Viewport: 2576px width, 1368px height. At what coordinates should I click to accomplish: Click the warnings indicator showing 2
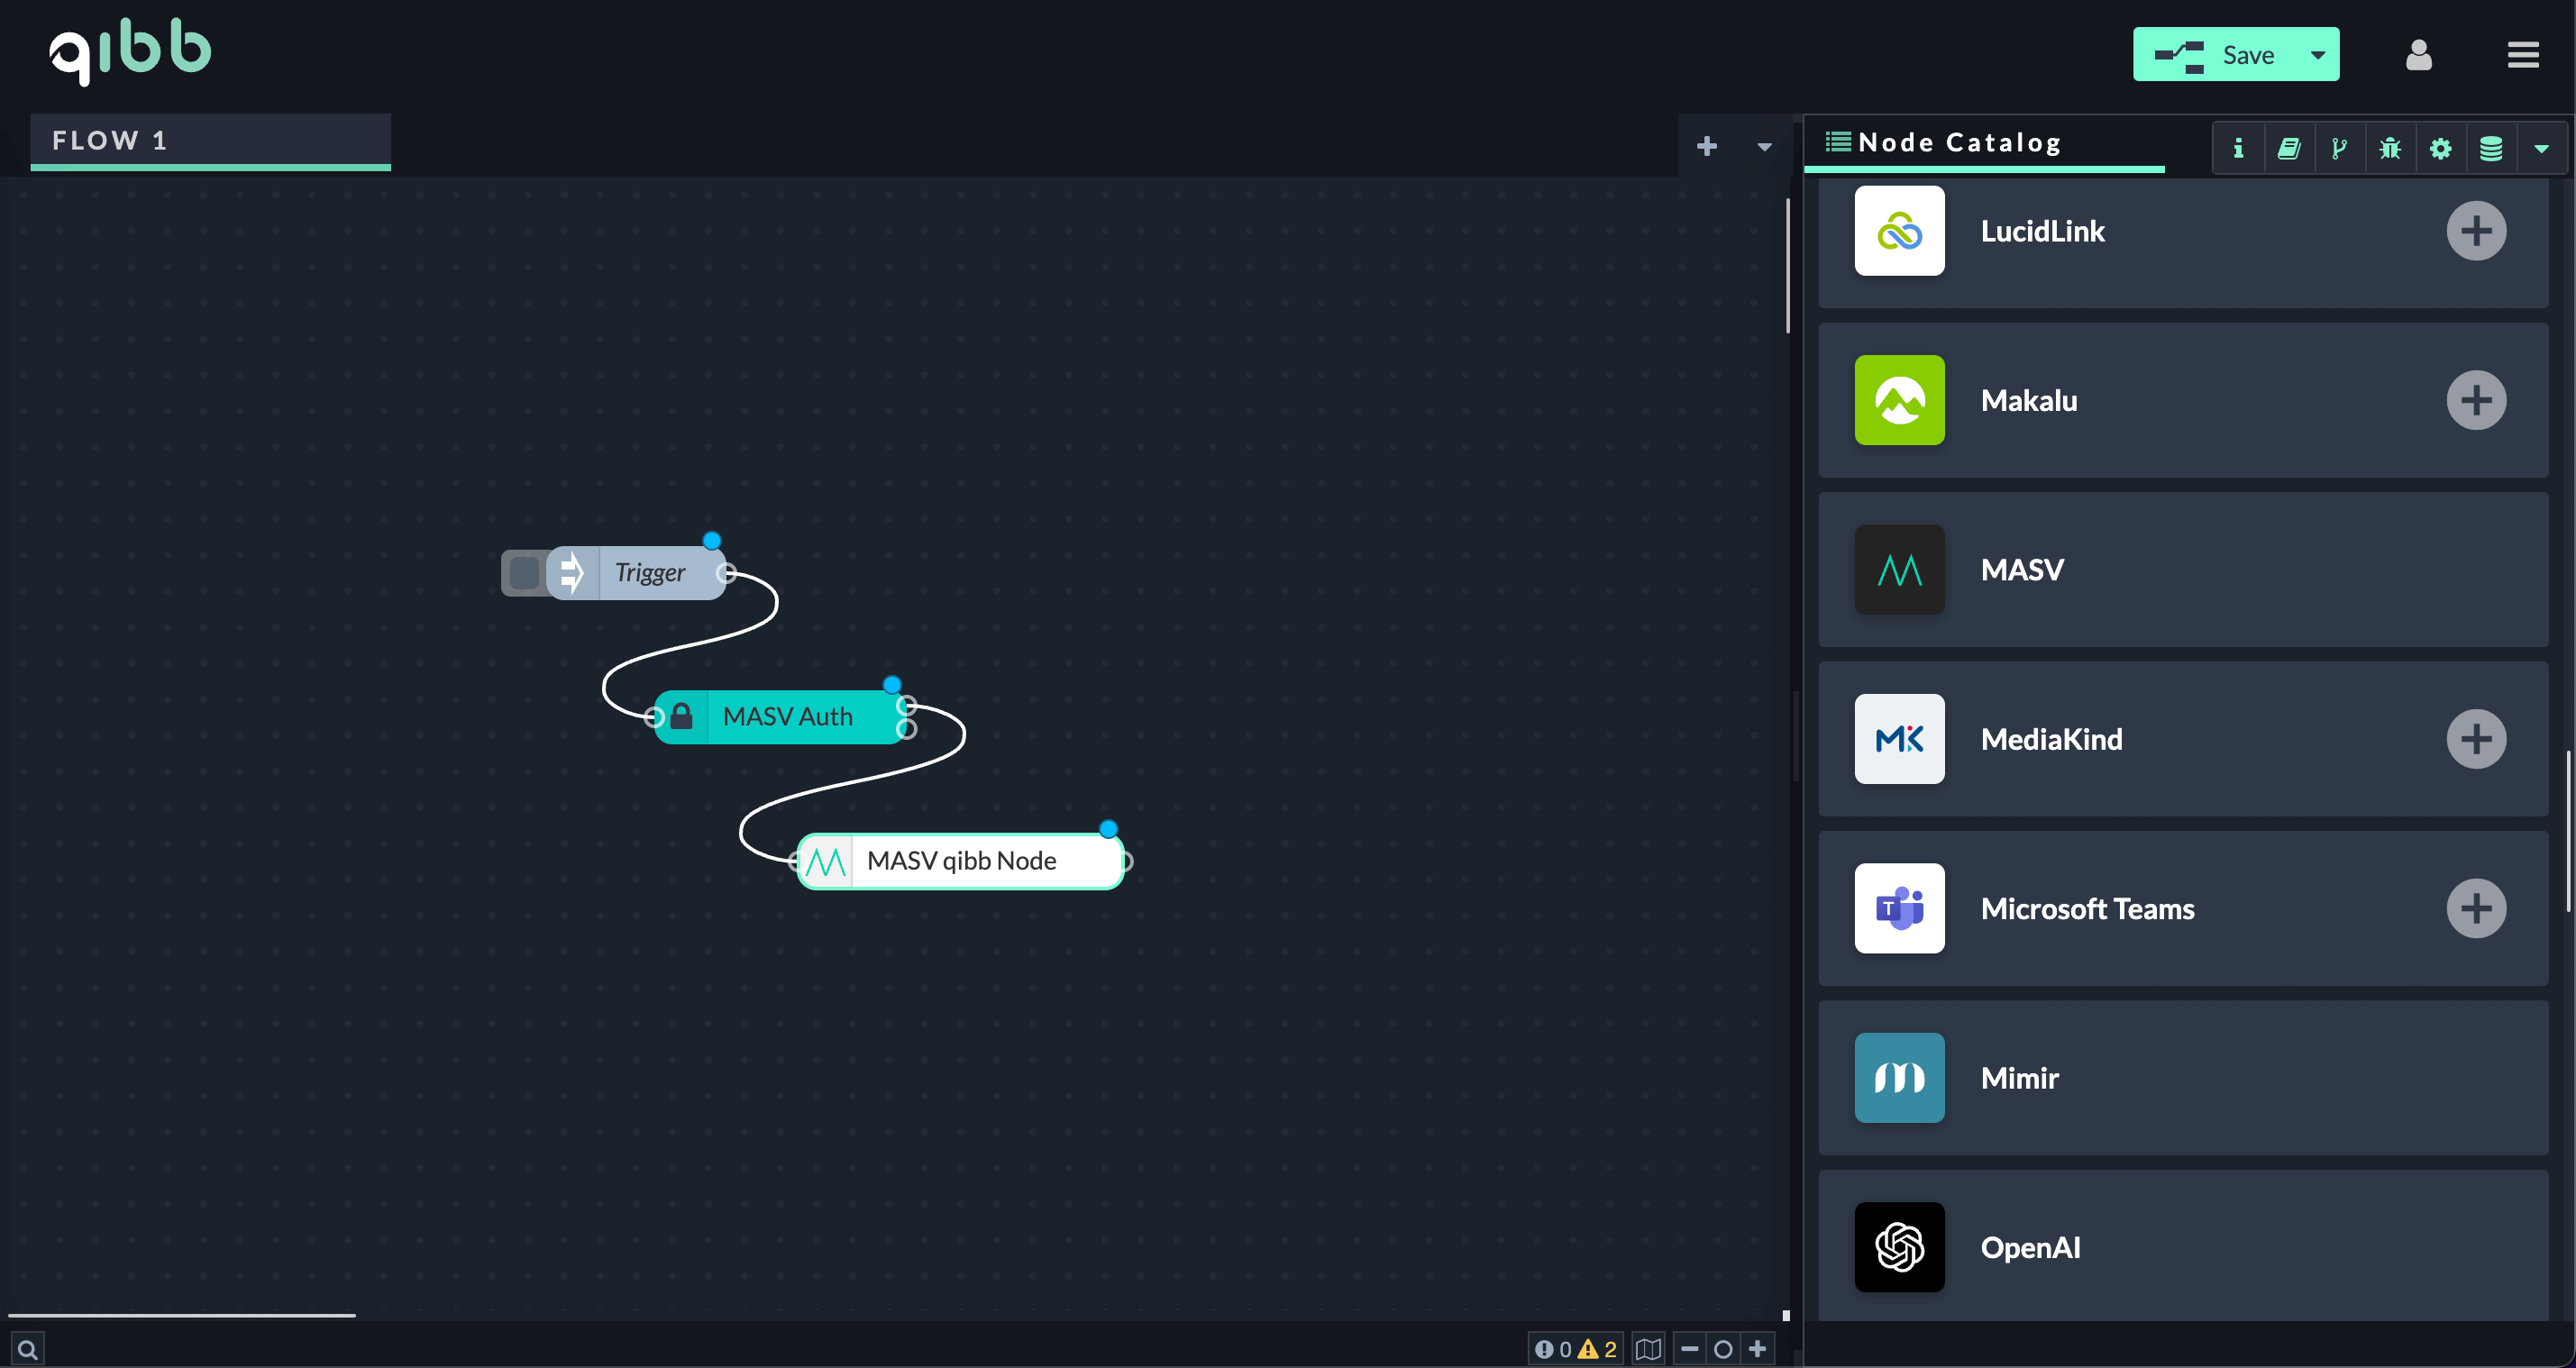[x=1599, y=1348]
